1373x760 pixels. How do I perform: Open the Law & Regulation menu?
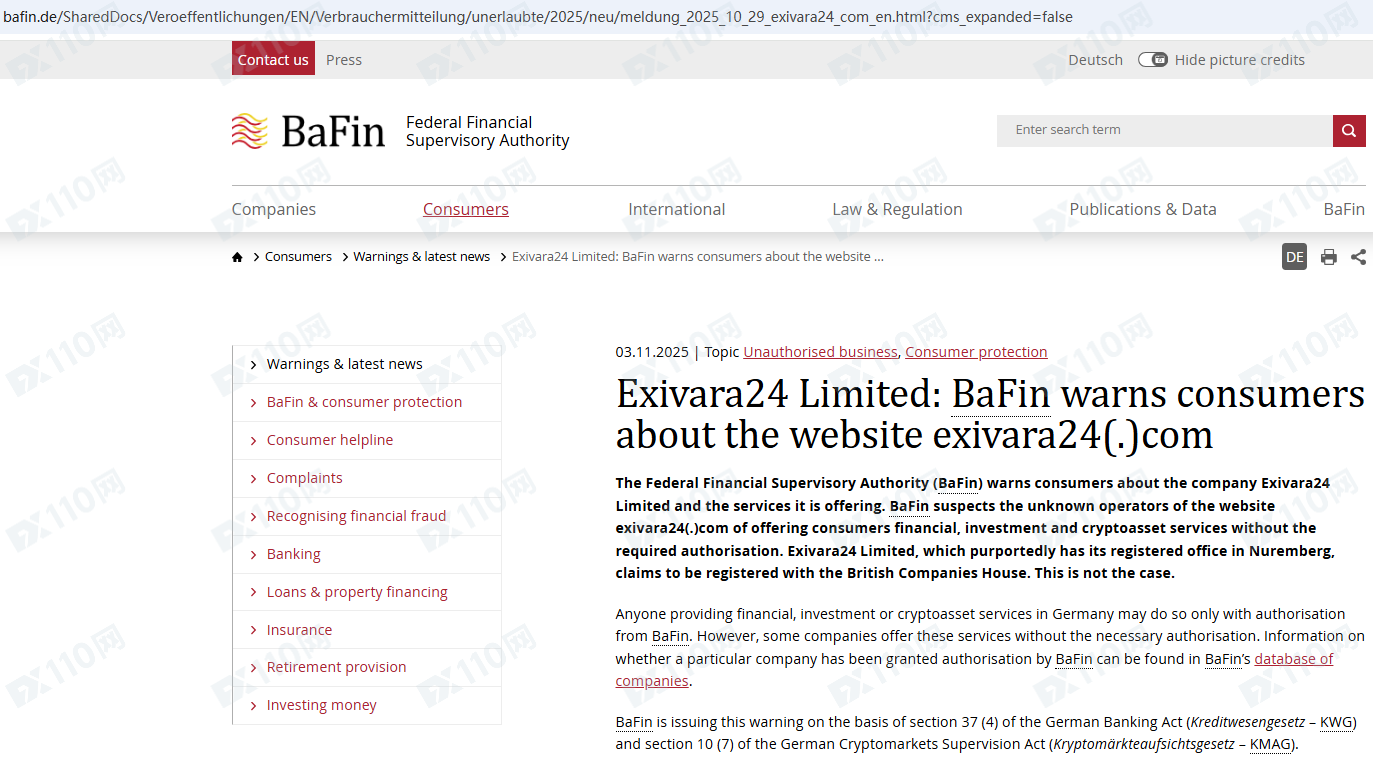[898, 209]
